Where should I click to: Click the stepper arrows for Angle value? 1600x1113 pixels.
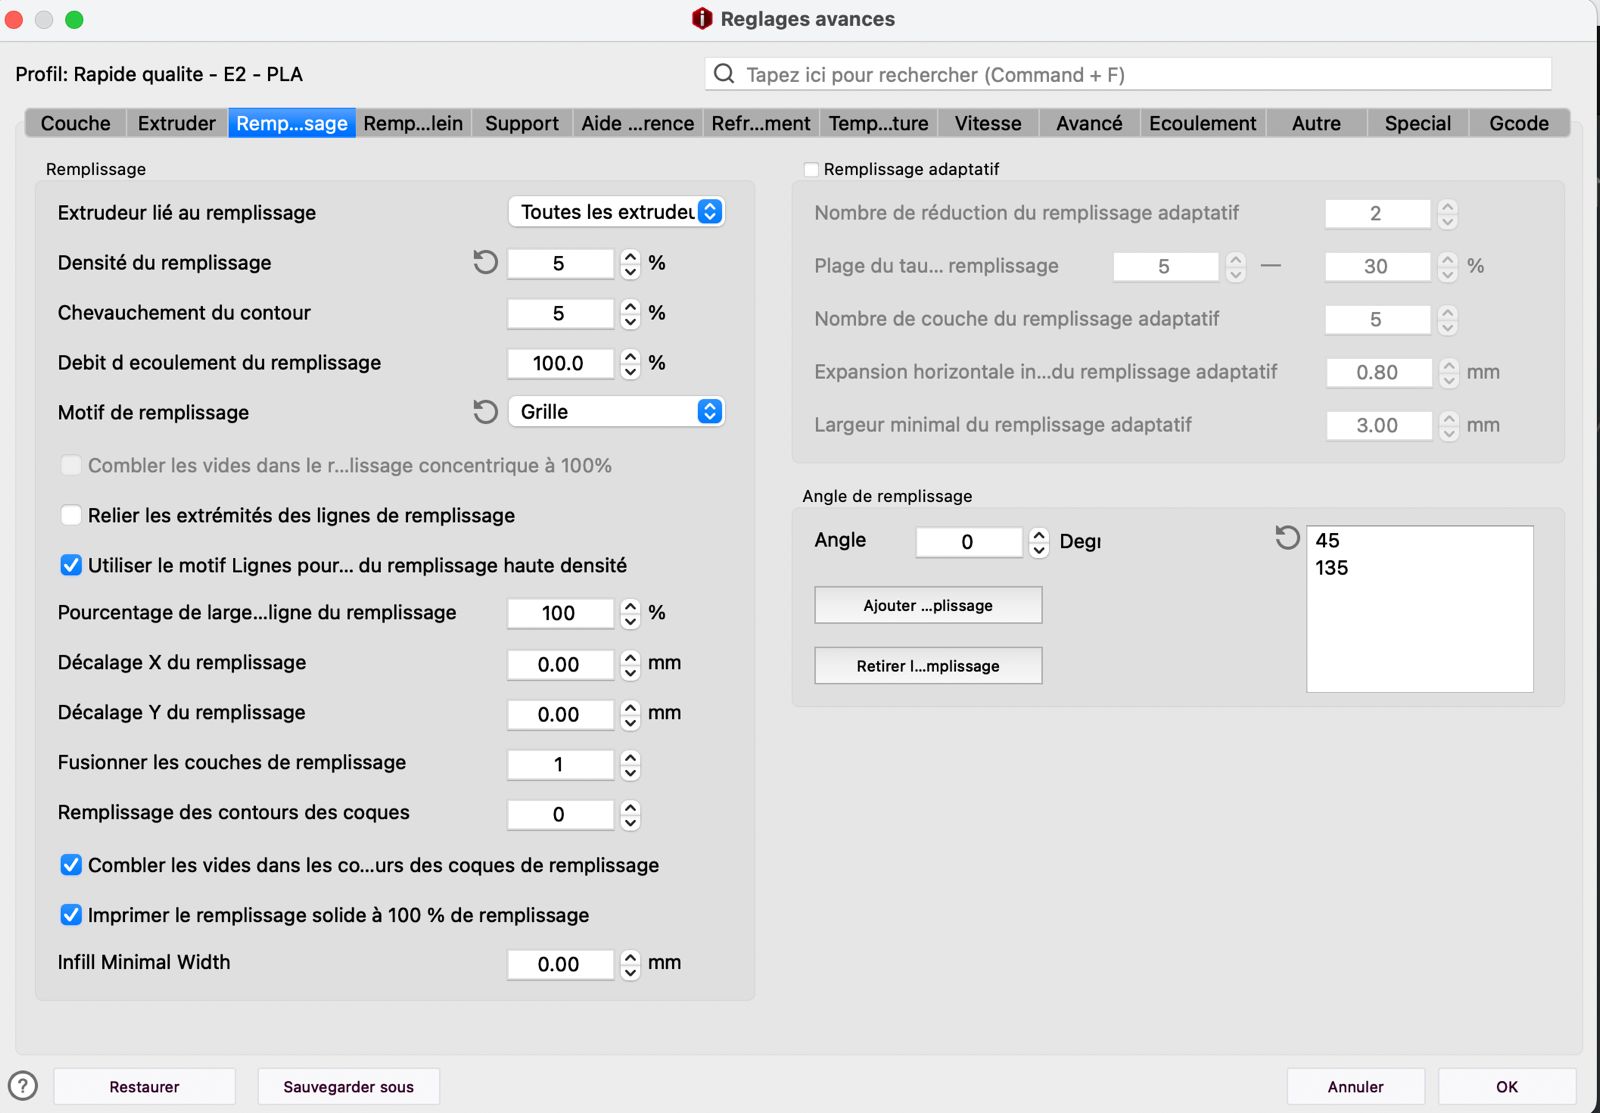coord(1039,542)
